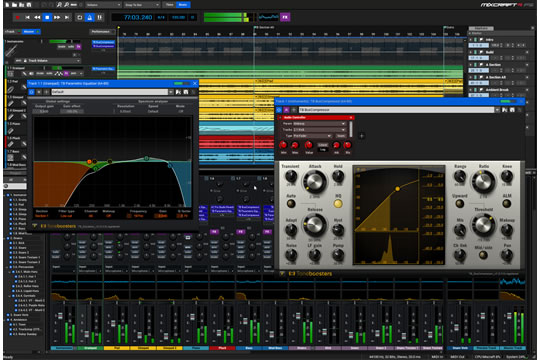The height and width of the screenshot is (360, 540).
Task: Open the Snap To Bar dropdown
Action: click(142, 5)
